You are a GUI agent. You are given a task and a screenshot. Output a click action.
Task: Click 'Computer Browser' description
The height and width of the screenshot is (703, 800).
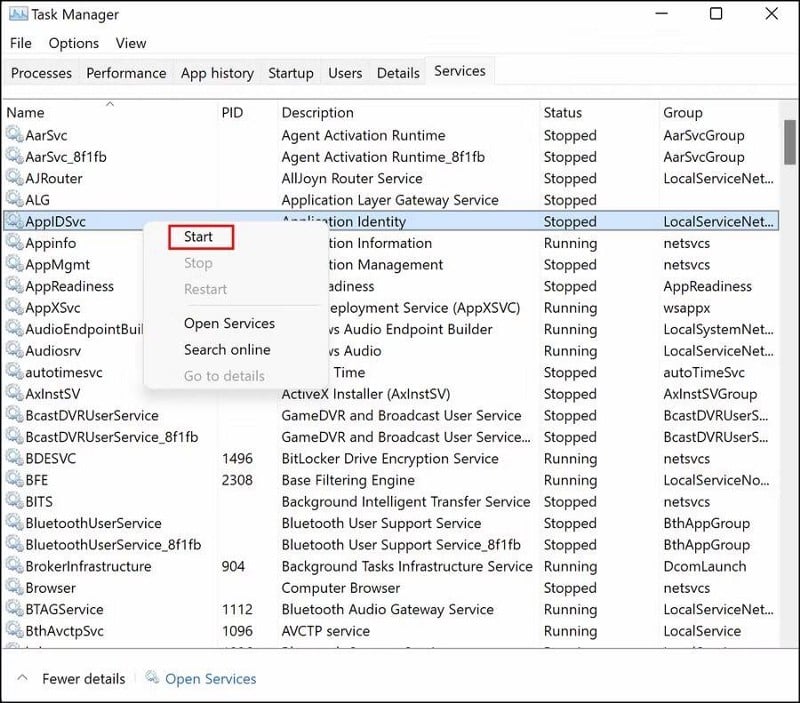340,588
